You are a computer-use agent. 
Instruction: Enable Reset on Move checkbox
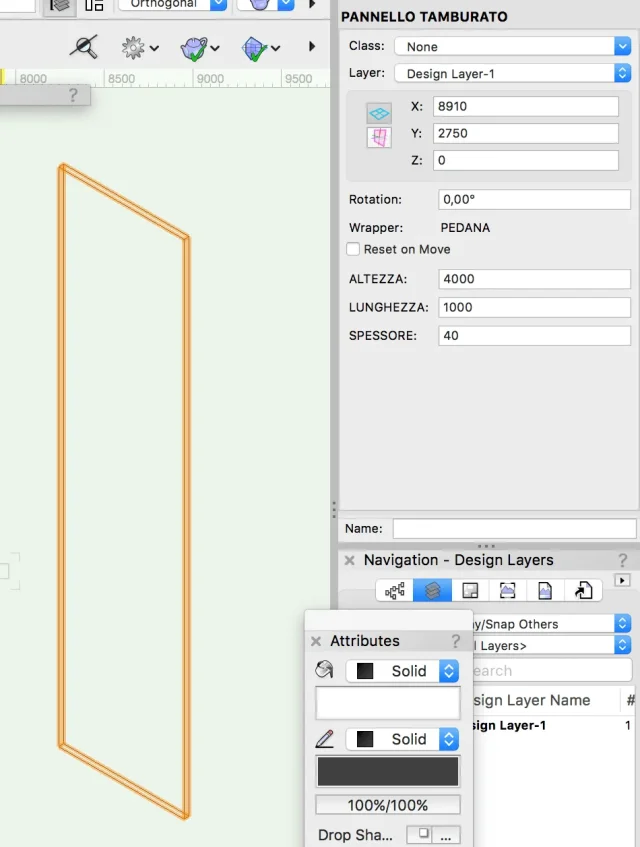[x=353, y=249]
